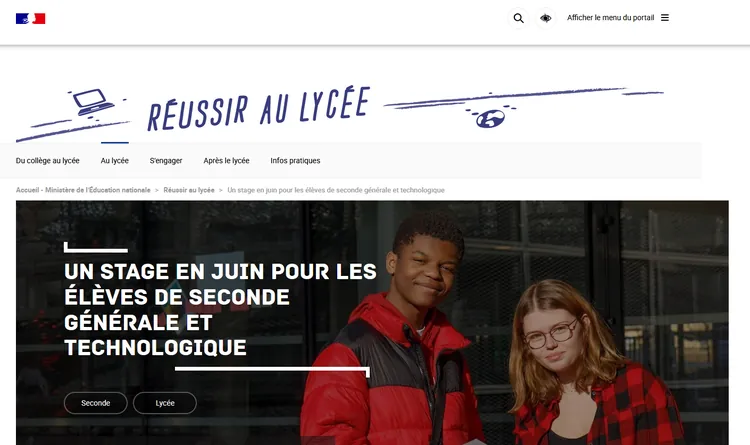Select the Lycée tag button
The image size is (750, 445).
pyautogui.click(x=165, y=403)
